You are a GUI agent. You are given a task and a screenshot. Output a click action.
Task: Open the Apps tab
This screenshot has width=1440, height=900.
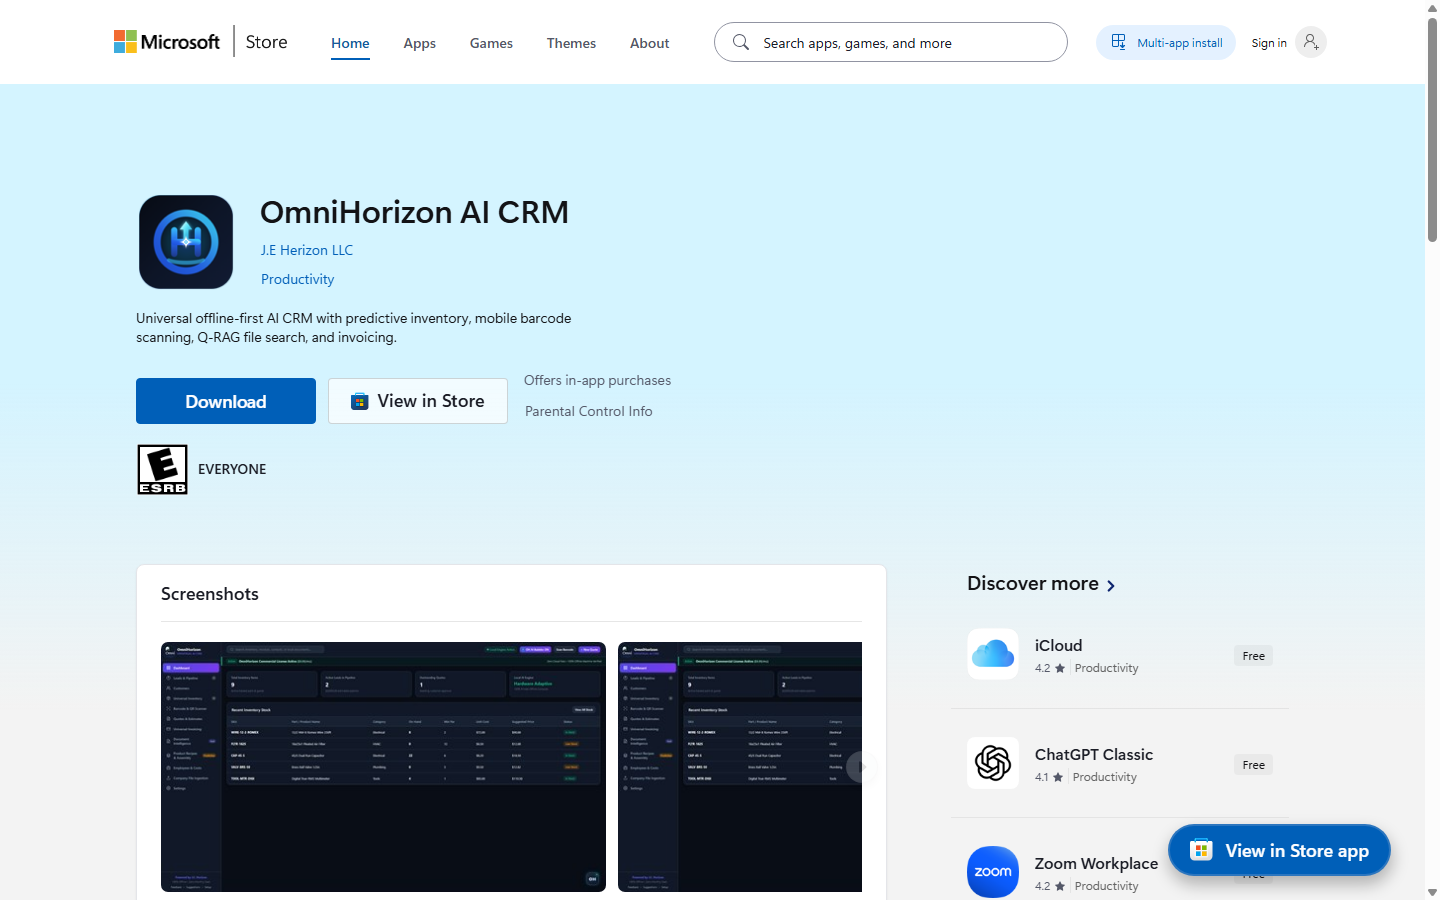420,43
